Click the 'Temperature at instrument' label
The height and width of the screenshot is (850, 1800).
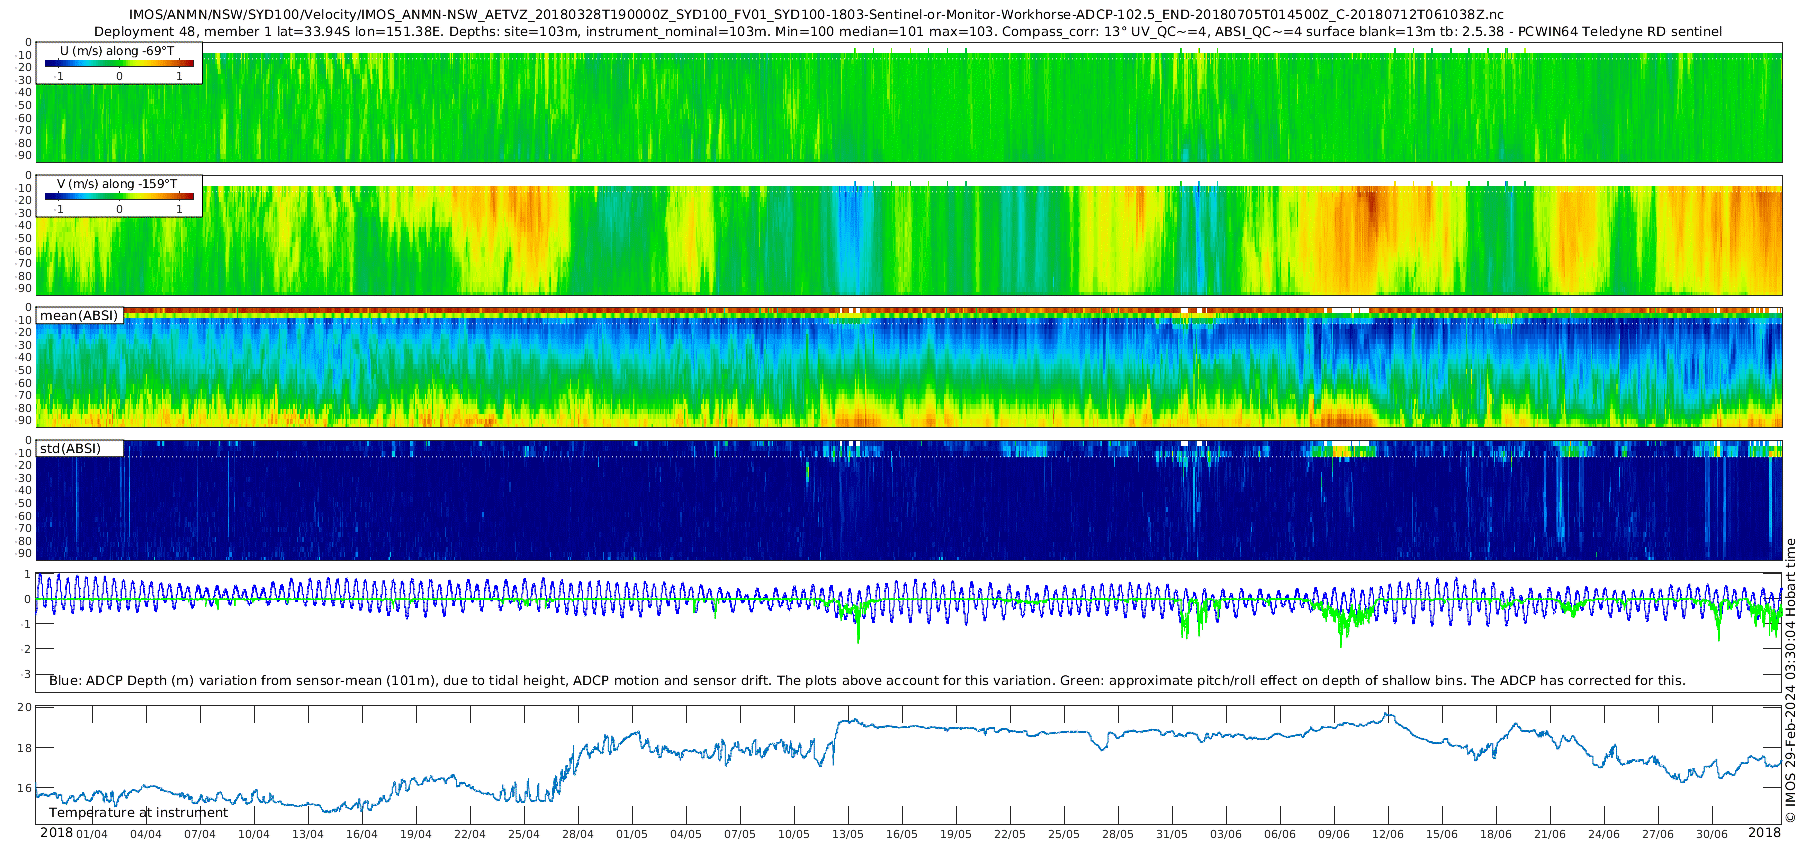pyautogui.click(x=138, y=813)
